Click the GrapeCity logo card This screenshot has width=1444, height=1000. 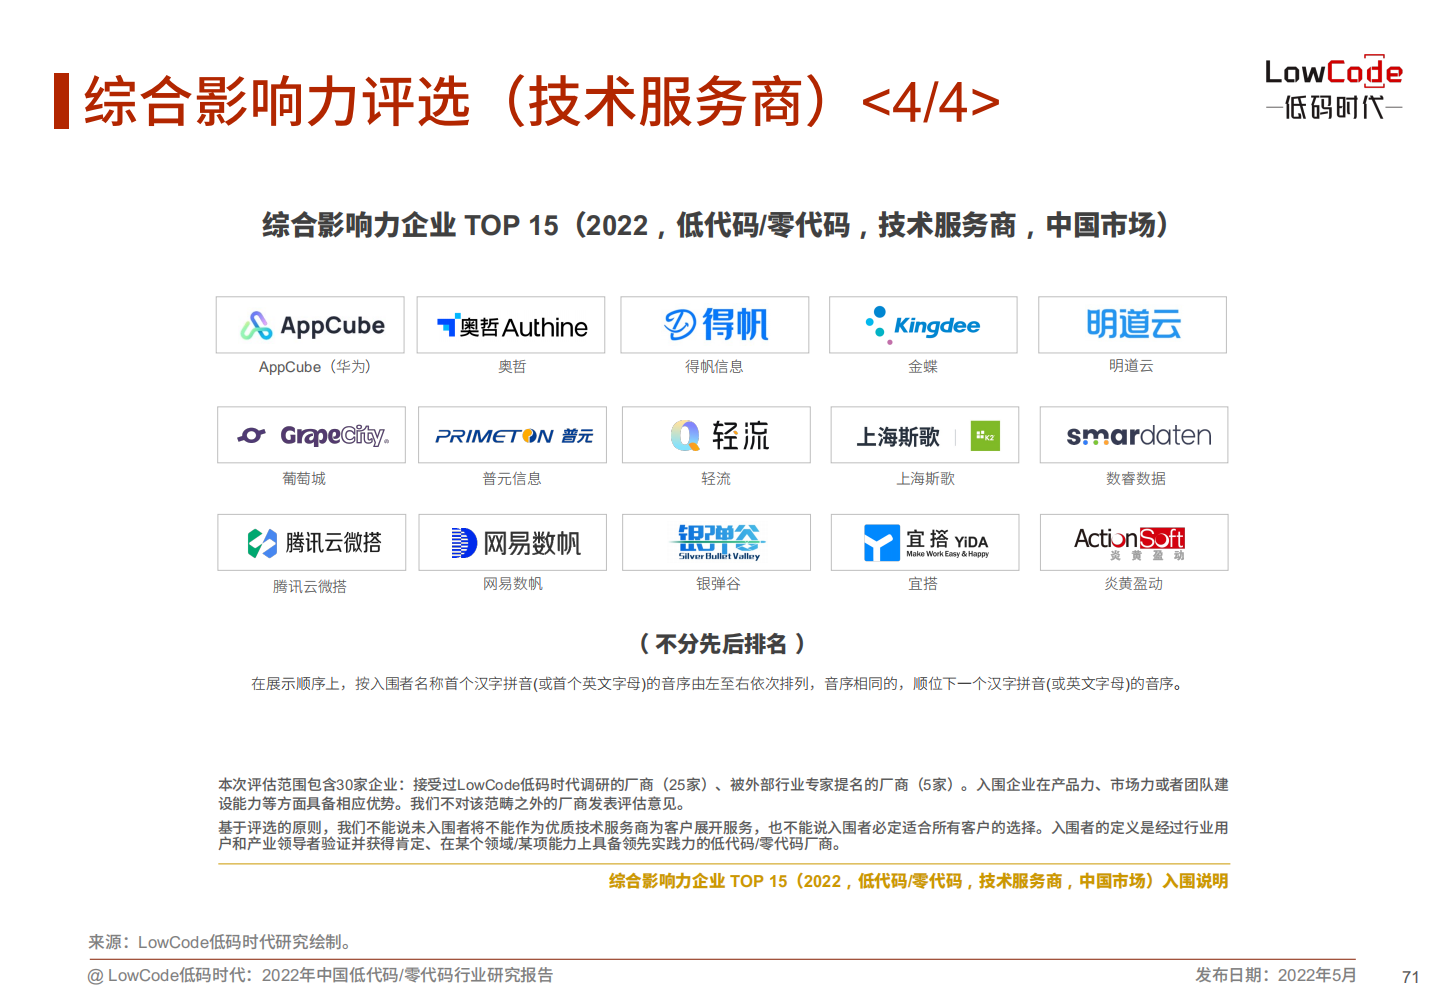(x=311, y=435)
